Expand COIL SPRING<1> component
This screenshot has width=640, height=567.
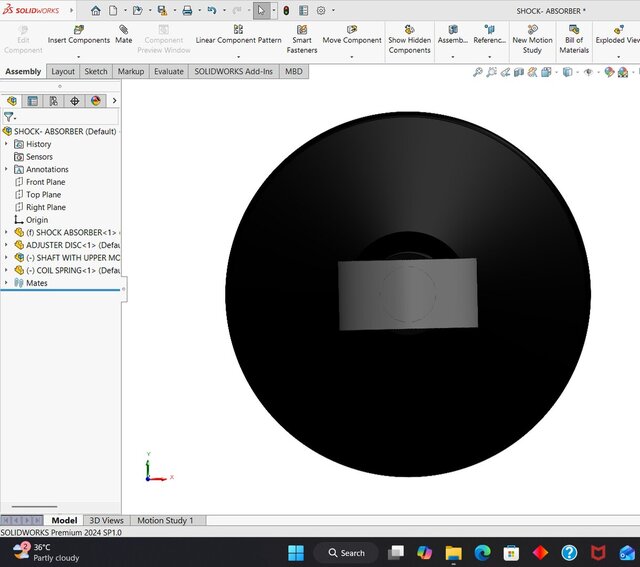[x=6, y=270]
